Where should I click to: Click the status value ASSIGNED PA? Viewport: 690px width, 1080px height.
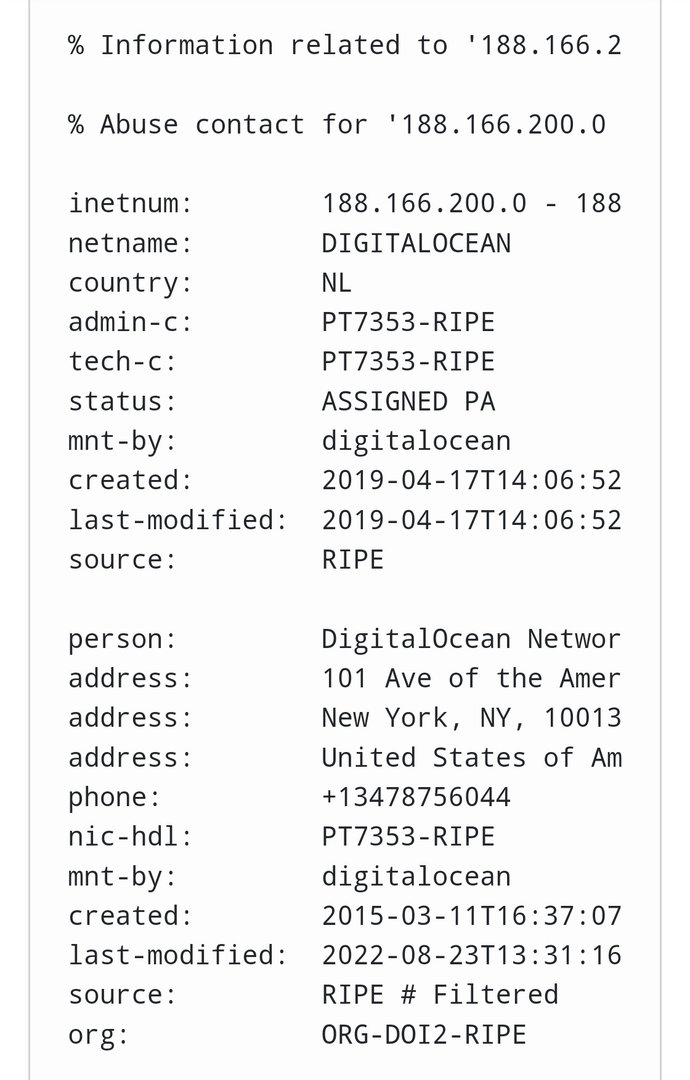408,402
